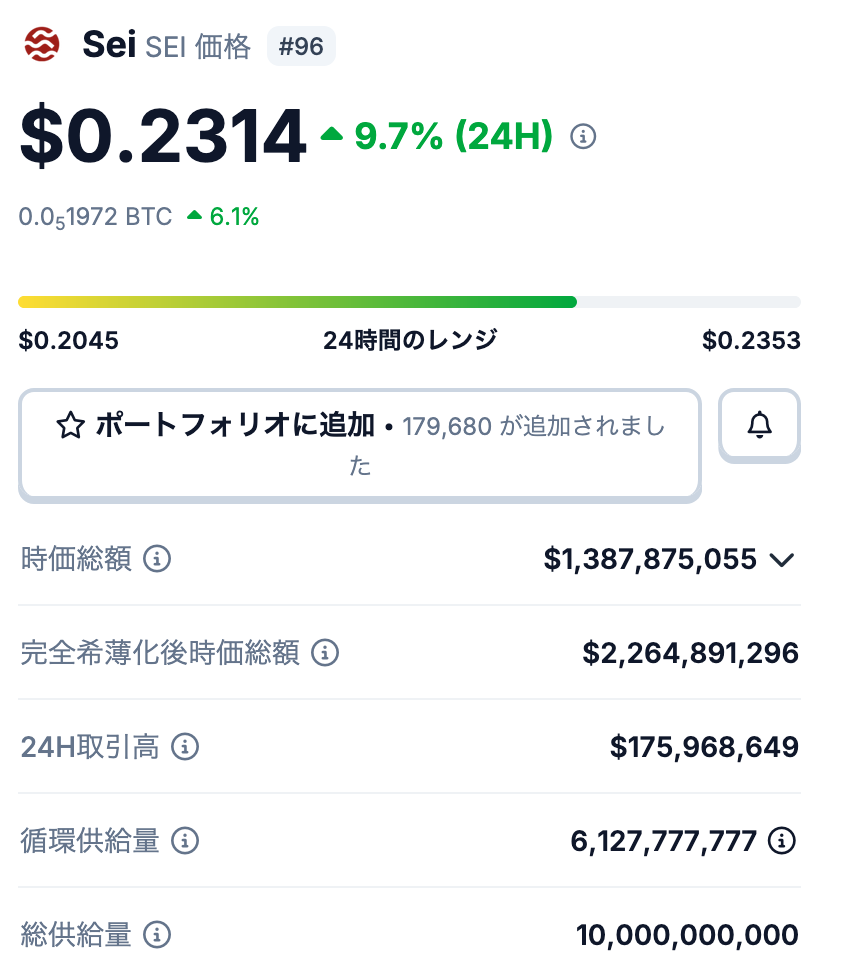Click the $0.2045 range low value
The height and width of the screenshot is (980, 846).
pos(68,341)
